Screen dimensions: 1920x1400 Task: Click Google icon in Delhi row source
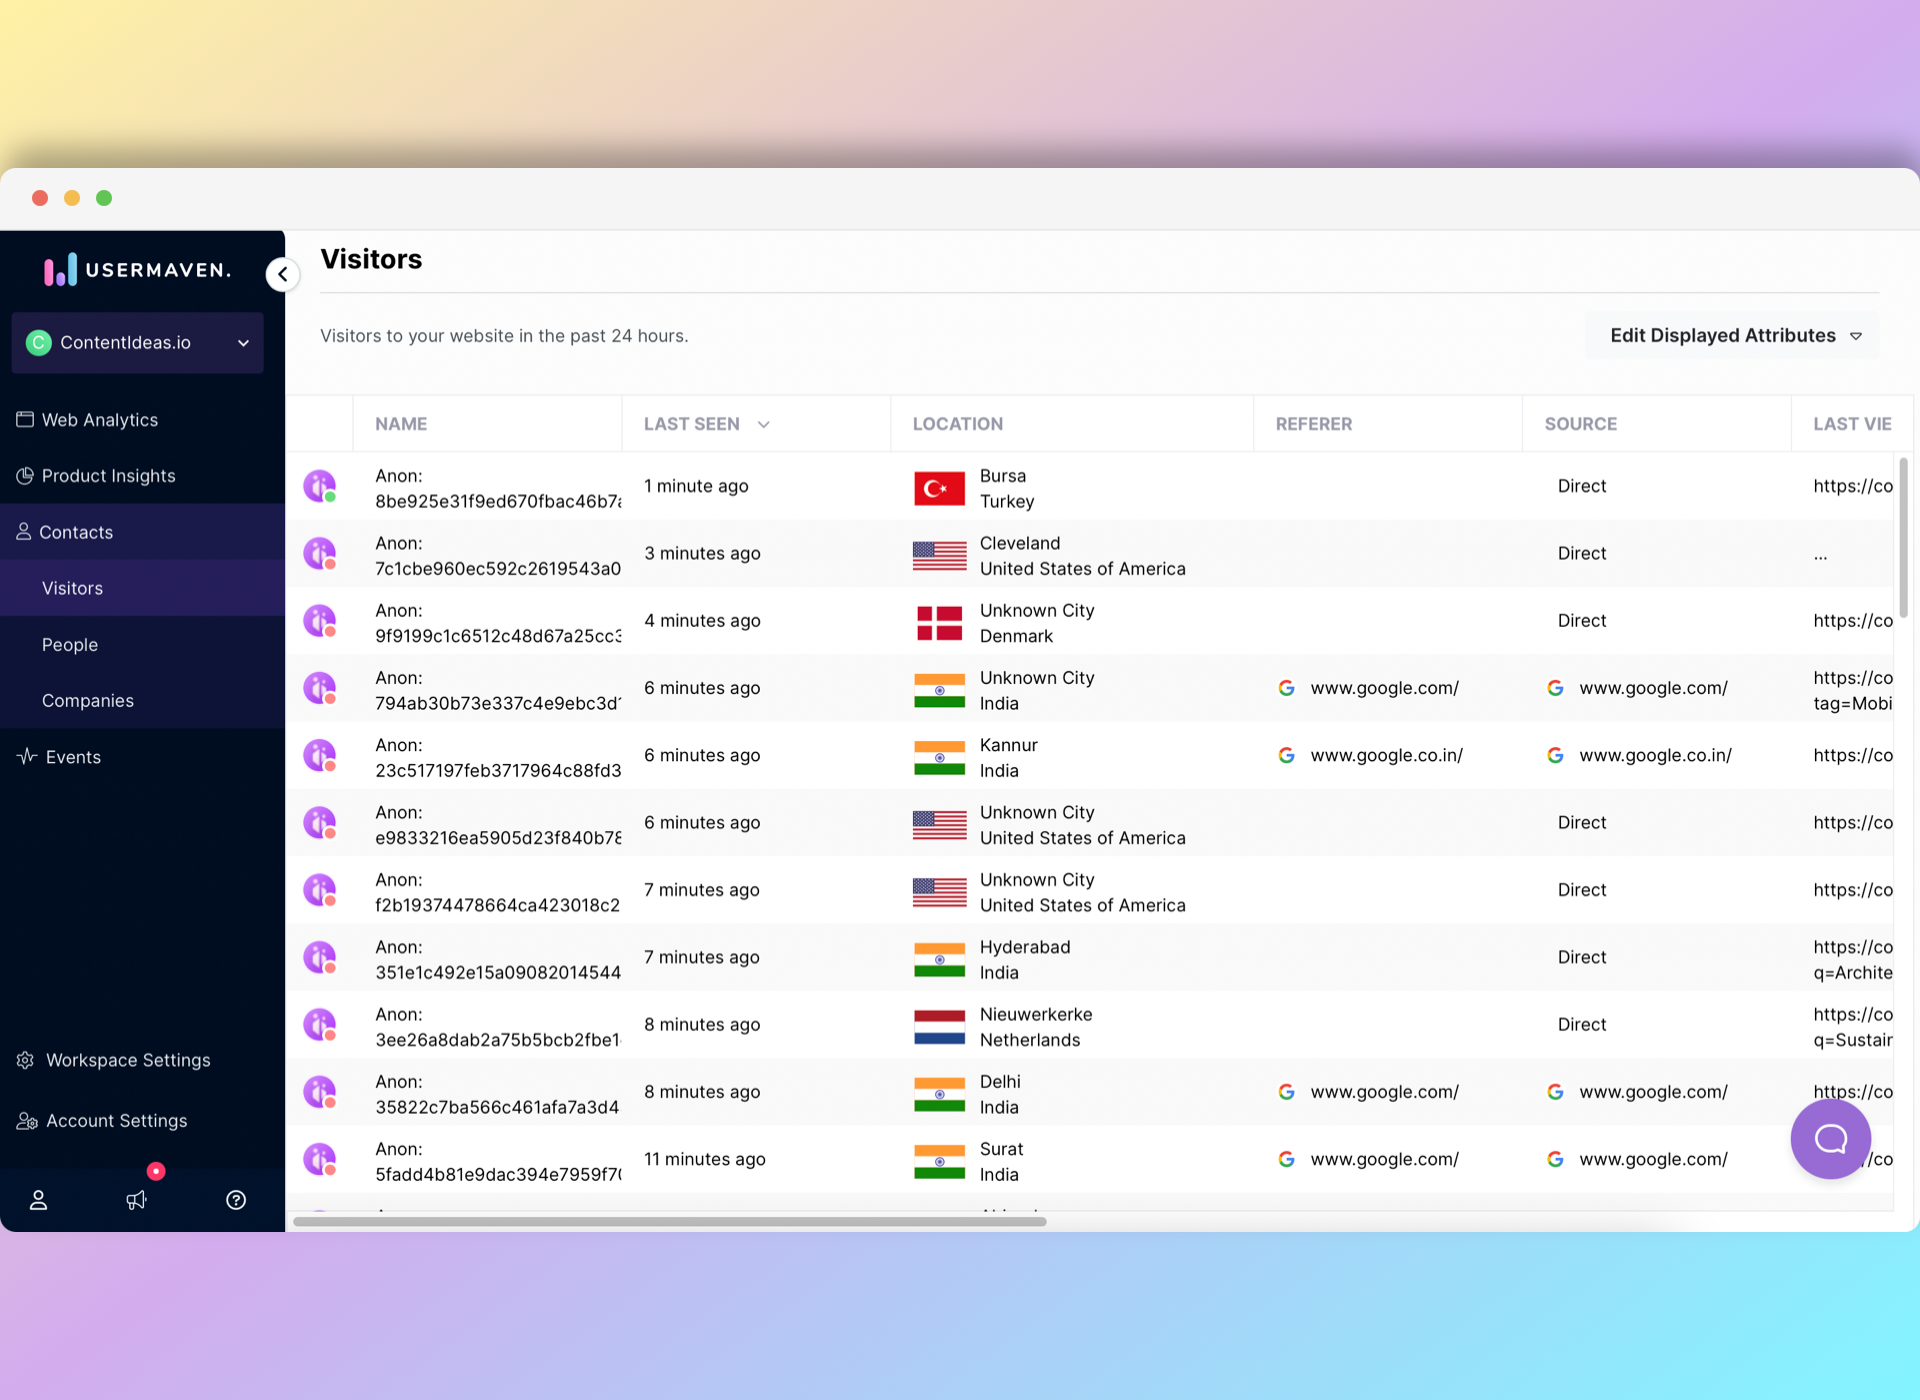coord(1556,1092)
